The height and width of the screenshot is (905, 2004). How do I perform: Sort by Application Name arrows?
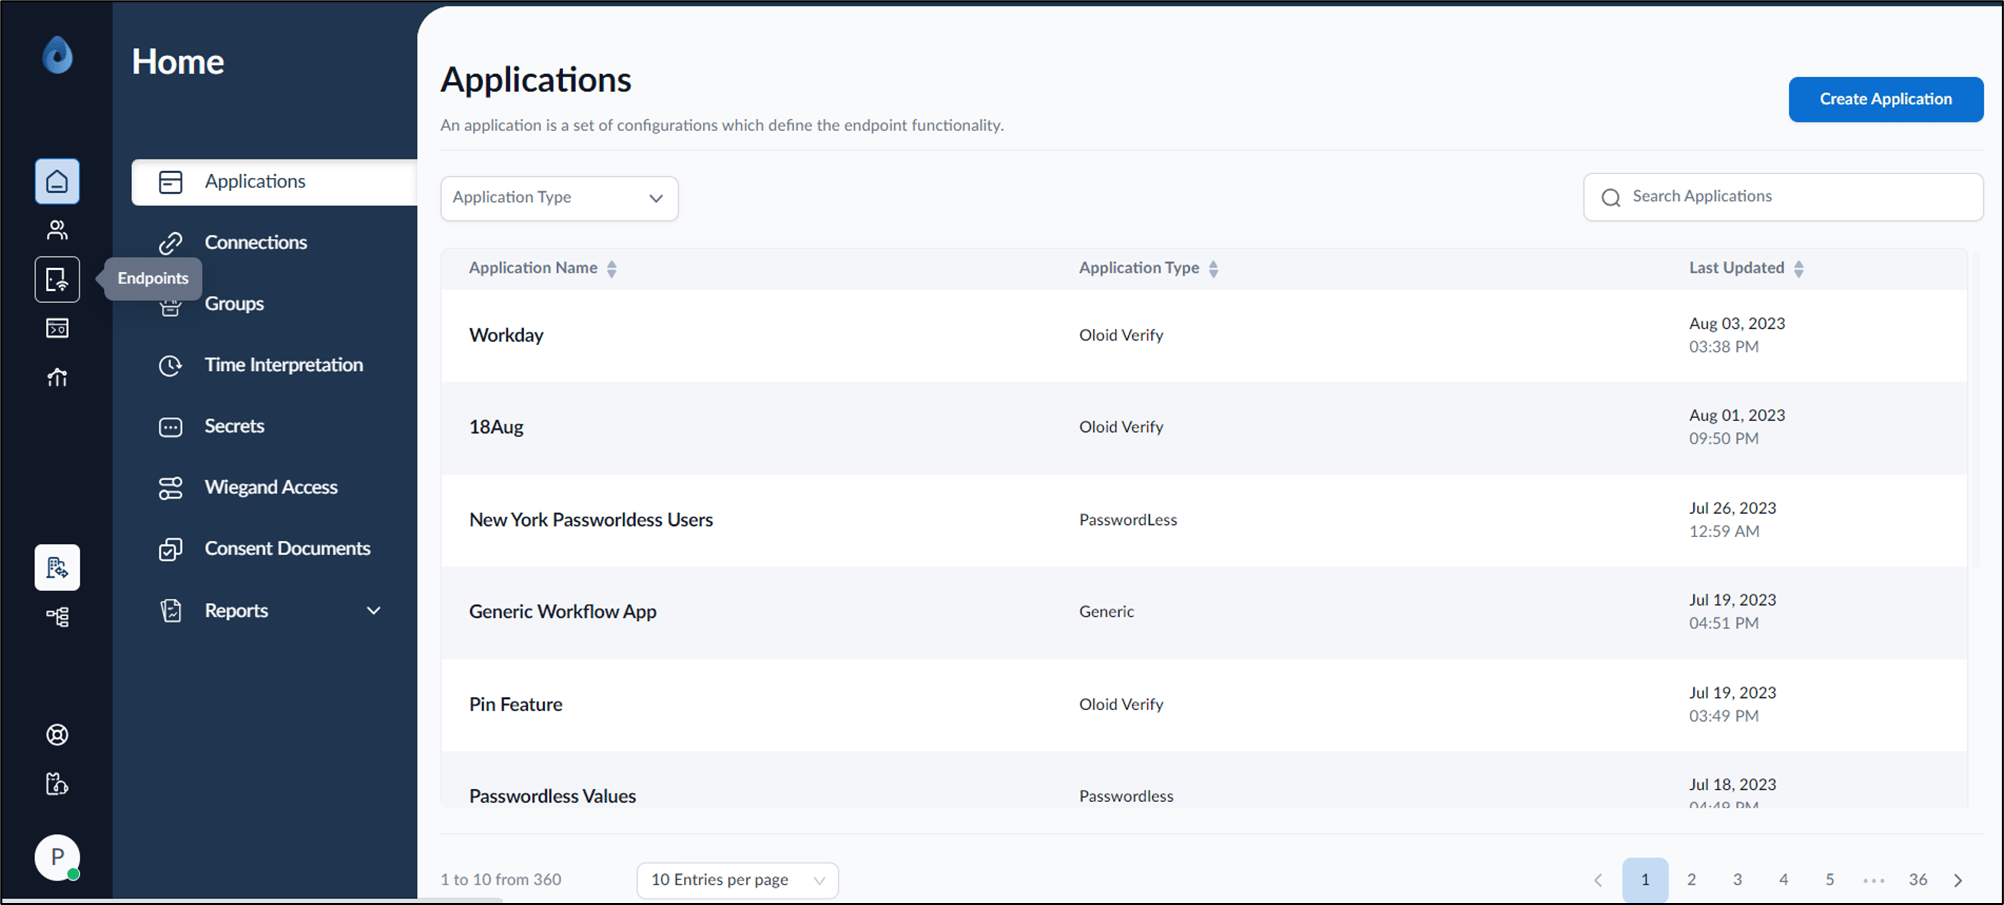(x=612, y=269)
